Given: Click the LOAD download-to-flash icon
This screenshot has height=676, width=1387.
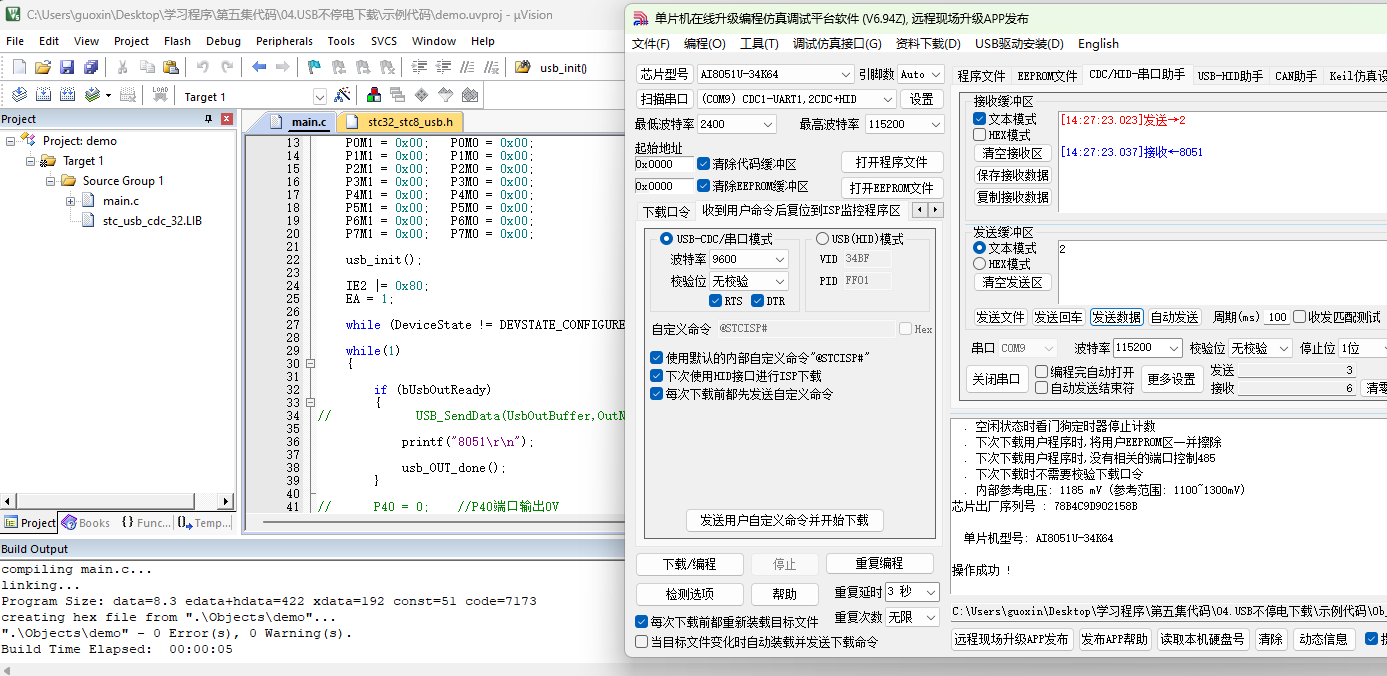Looking at the screenshot, I should coord(160,95).
